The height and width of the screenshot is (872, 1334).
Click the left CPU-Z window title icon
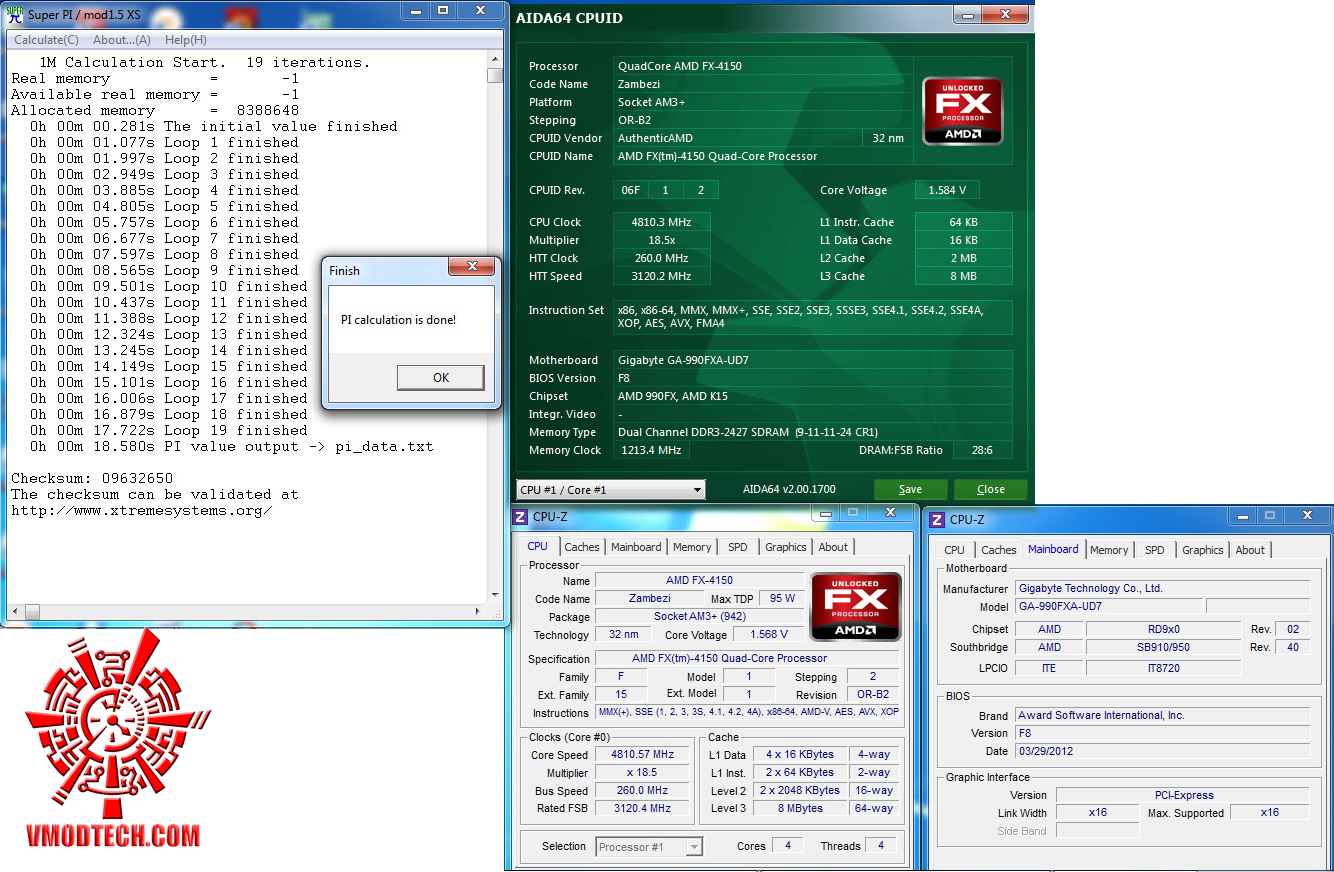pos(520,517)
